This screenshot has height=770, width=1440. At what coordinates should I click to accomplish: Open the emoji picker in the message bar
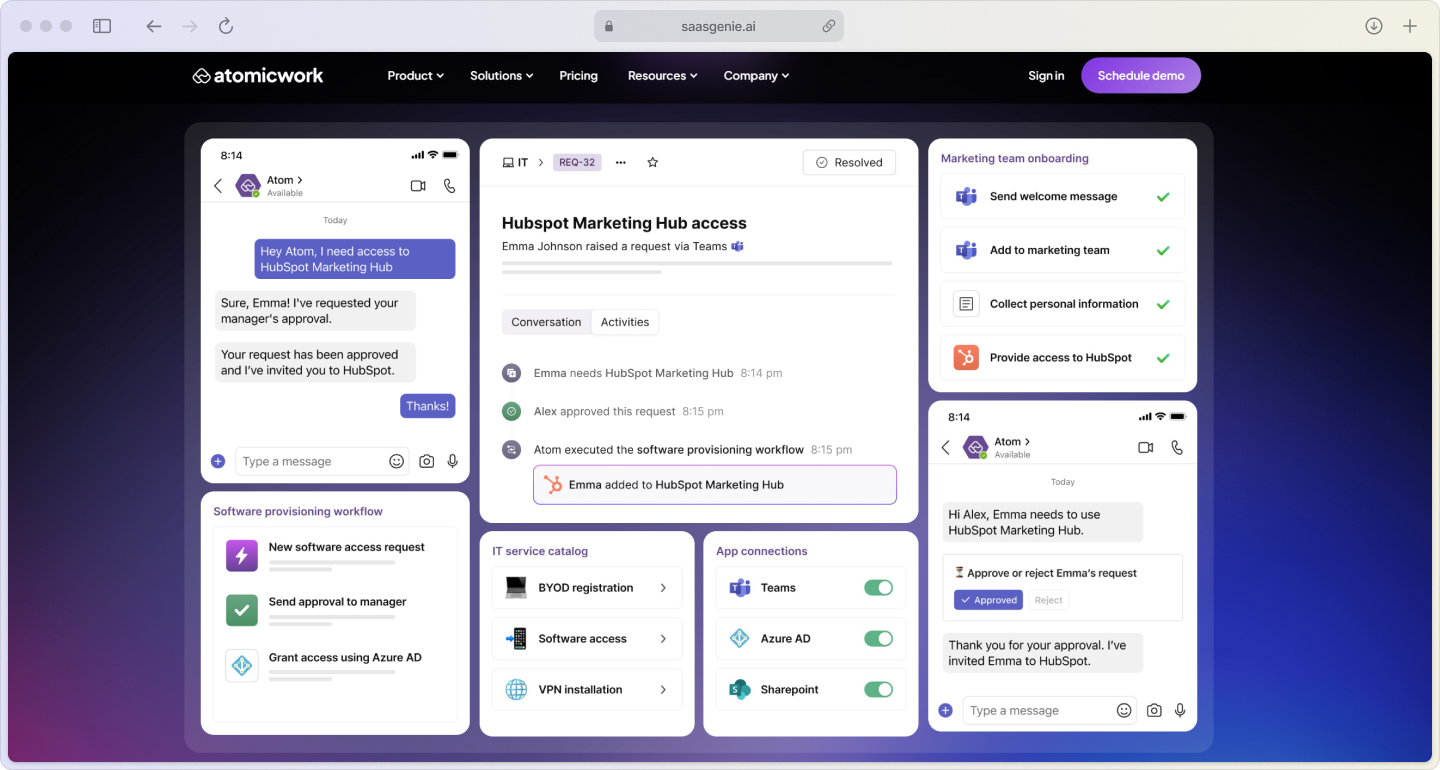[396, 461]
